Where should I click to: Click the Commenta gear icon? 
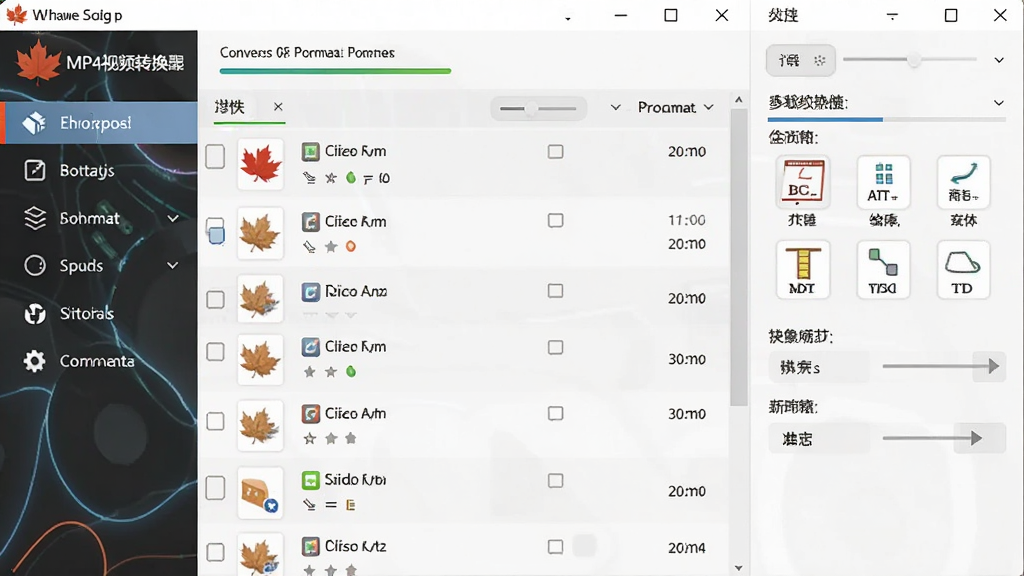coord(35,361)
